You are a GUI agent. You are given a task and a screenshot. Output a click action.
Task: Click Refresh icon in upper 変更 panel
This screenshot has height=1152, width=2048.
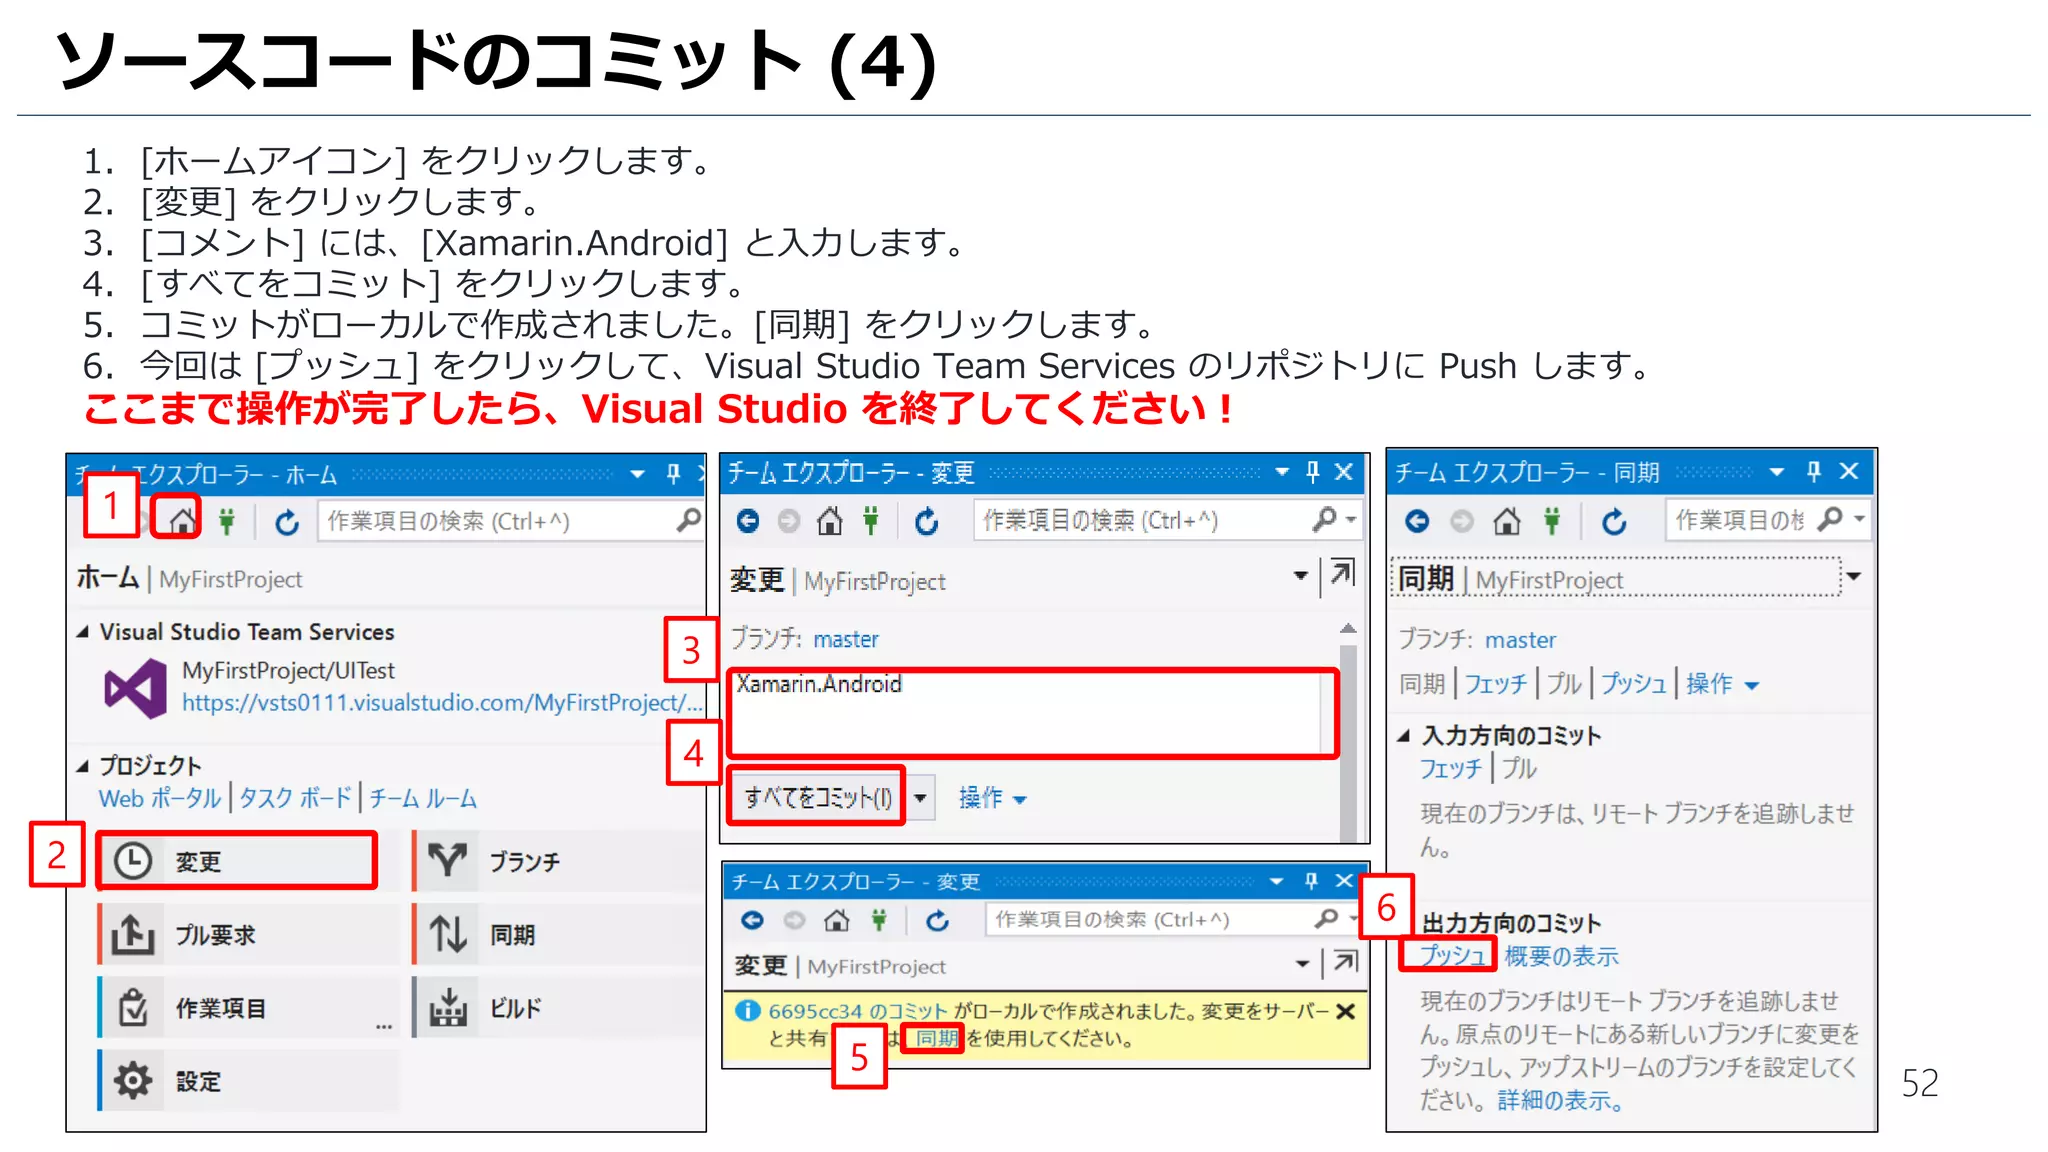[927, 521]
